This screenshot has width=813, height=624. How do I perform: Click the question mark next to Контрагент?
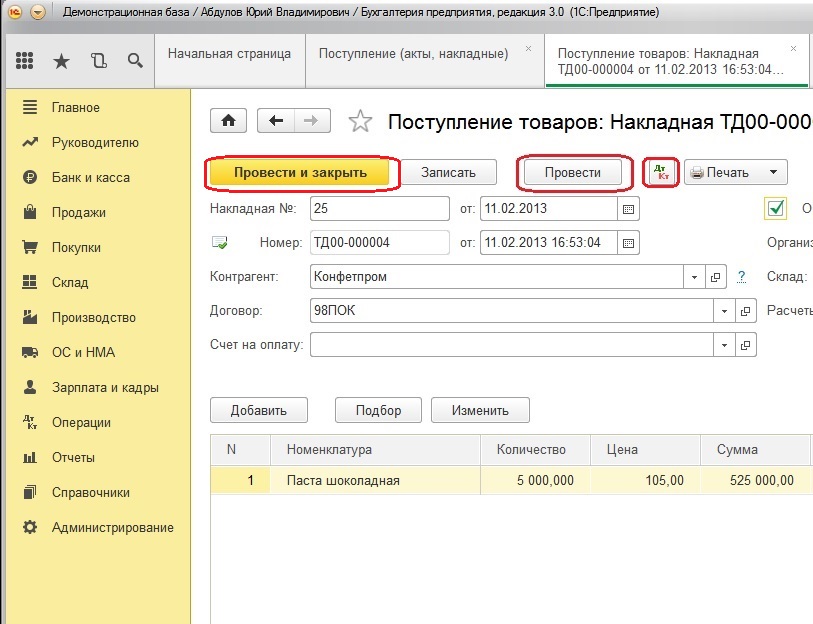click(742, 277)
